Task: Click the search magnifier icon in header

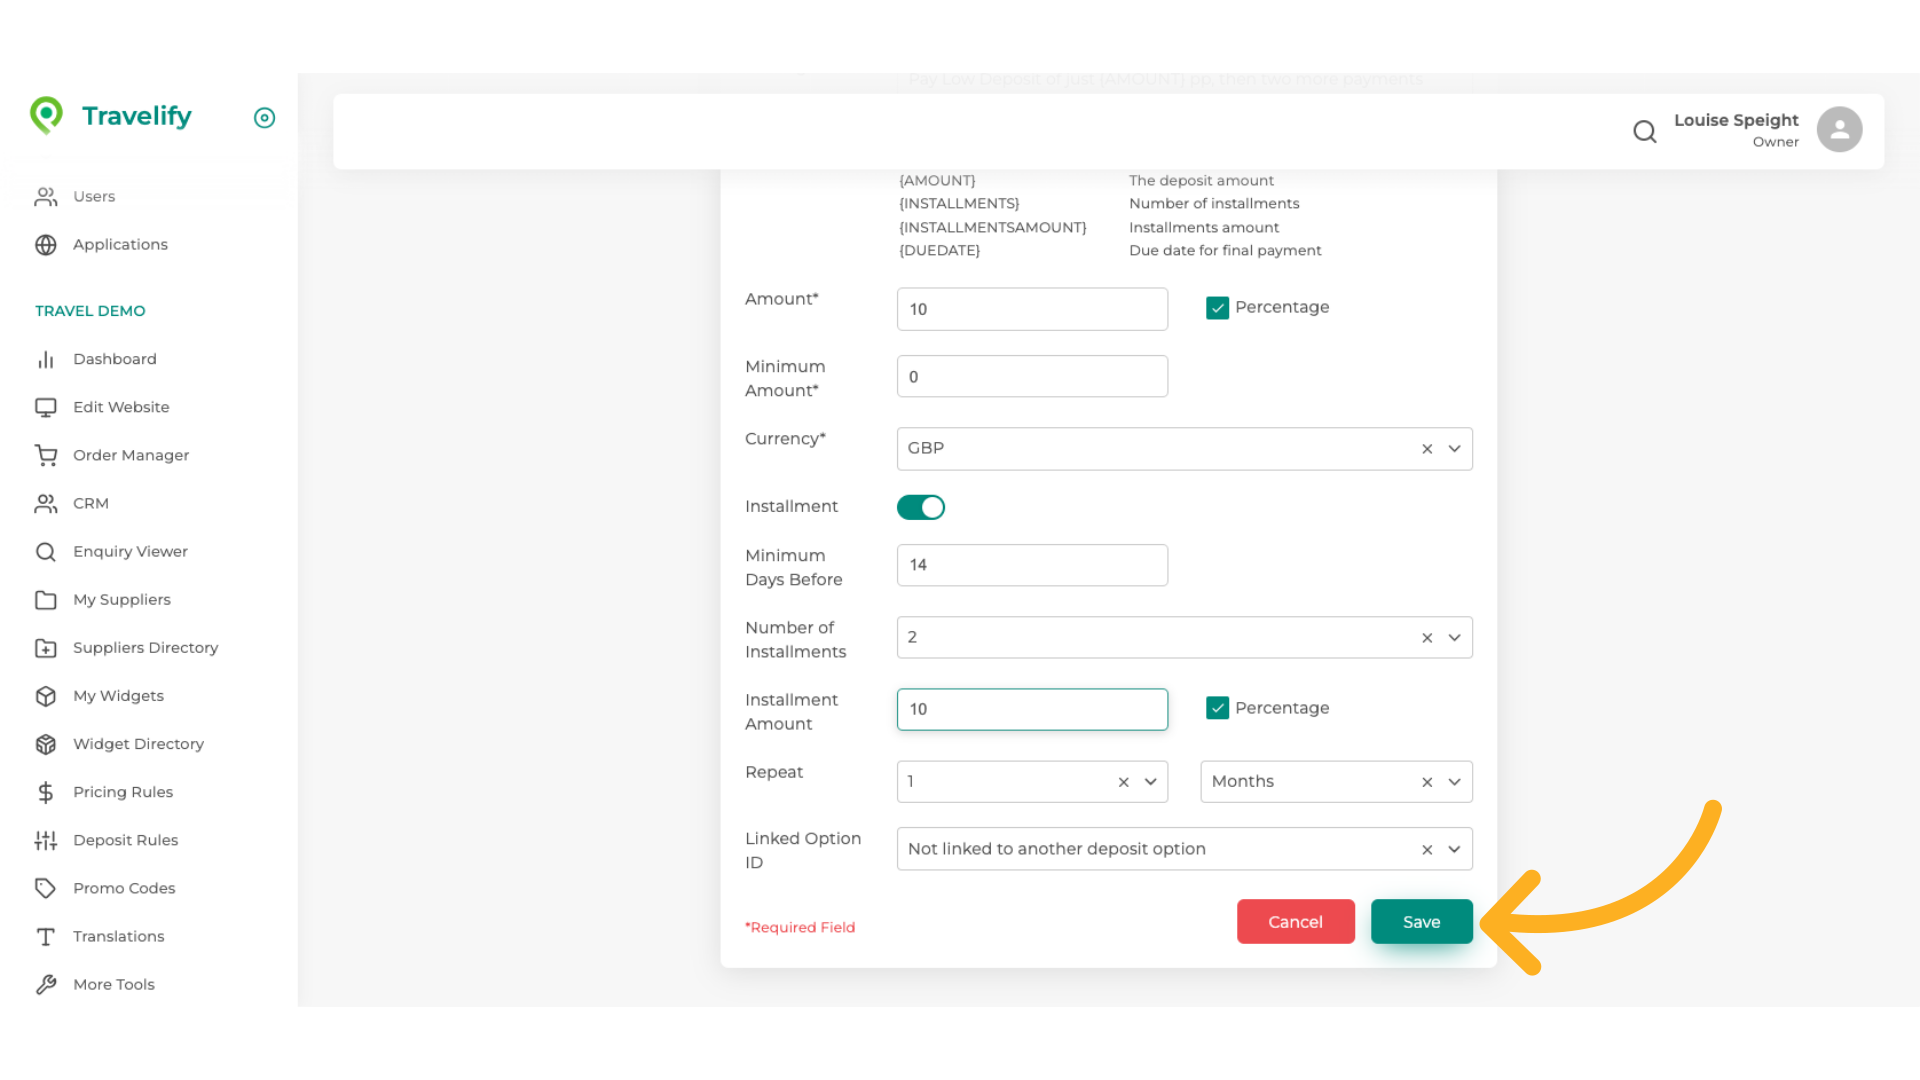Action: click(1644, 131)
